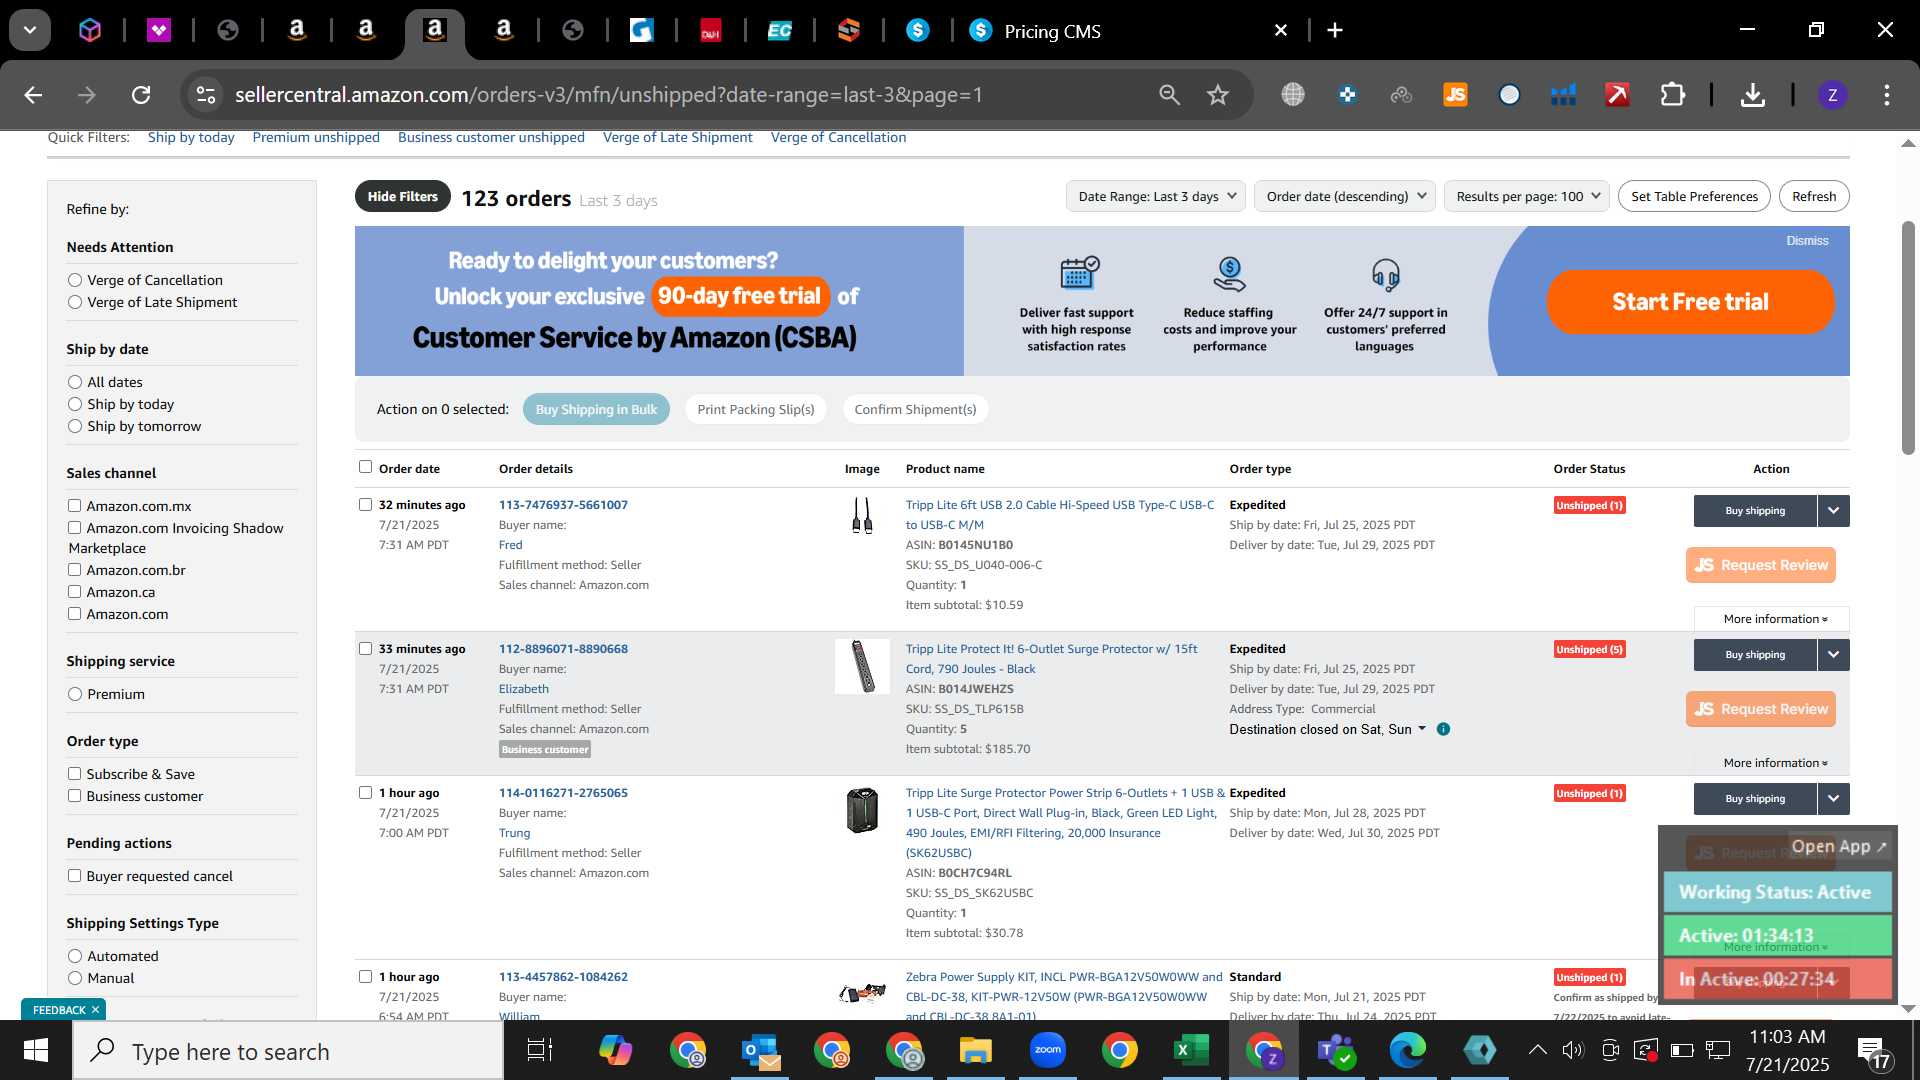Tick the Buyer requested cancel checkbox
The width and height of the screenshot is (1920, 1080).
[74, 876]
